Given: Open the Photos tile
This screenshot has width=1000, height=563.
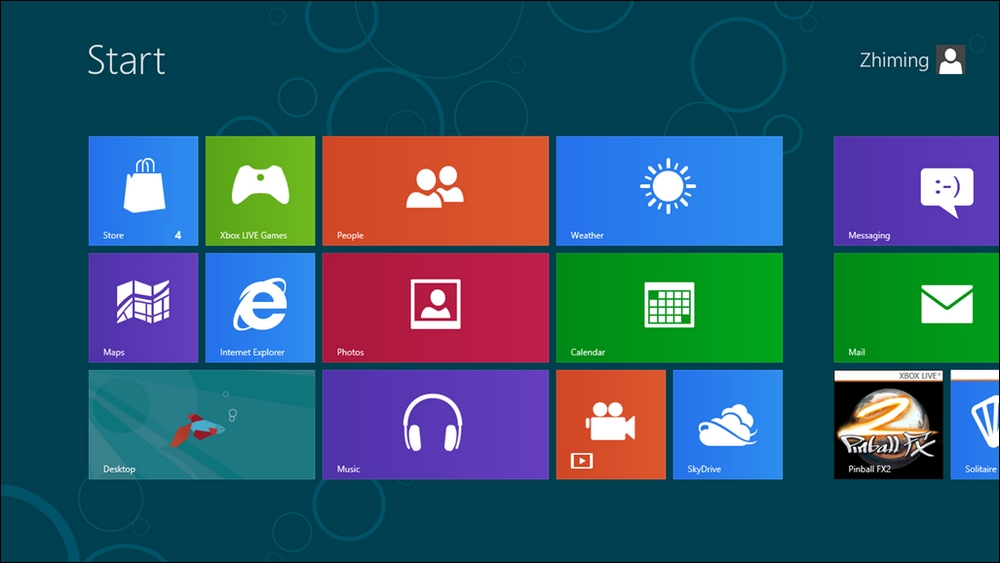Looking at the screenshot, I should tap(436, 307).
